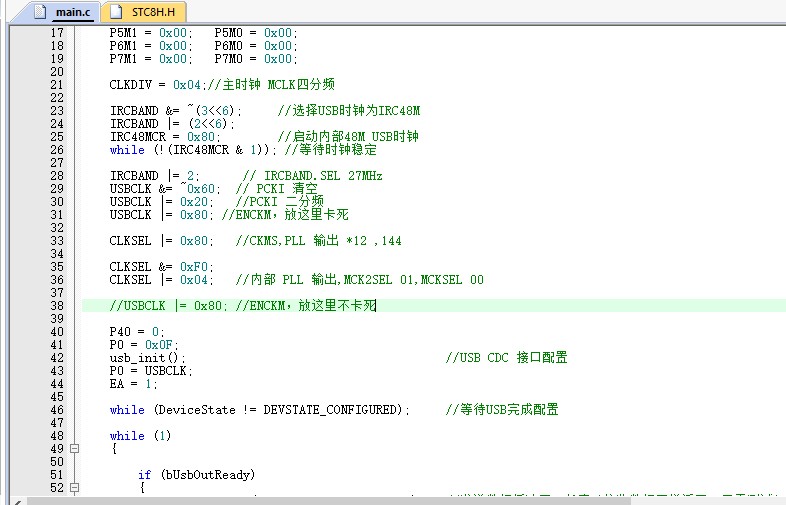The image size is (786, 505).
Task: Click 'if (bUsbOutReady)' line
Action: (196, 475)
